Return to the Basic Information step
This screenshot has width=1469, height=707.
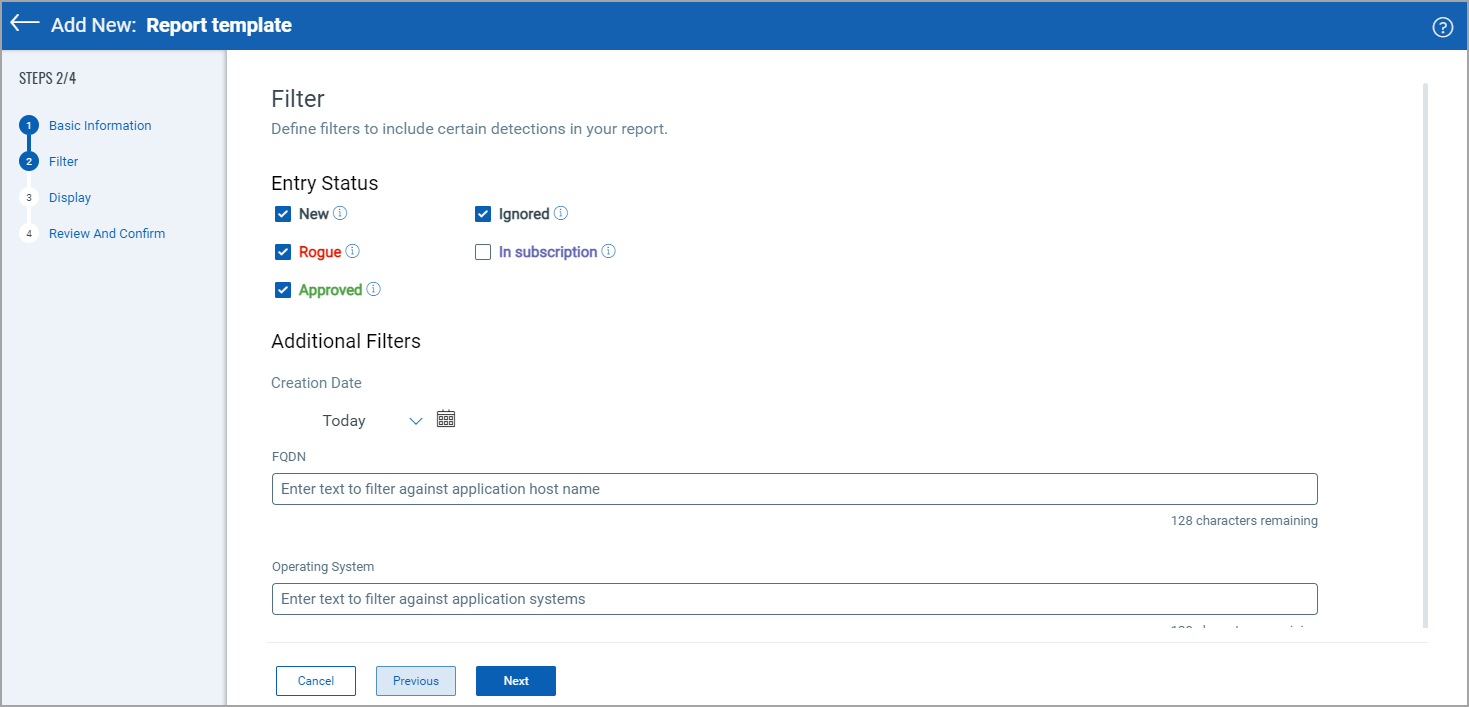pos(100,125)
